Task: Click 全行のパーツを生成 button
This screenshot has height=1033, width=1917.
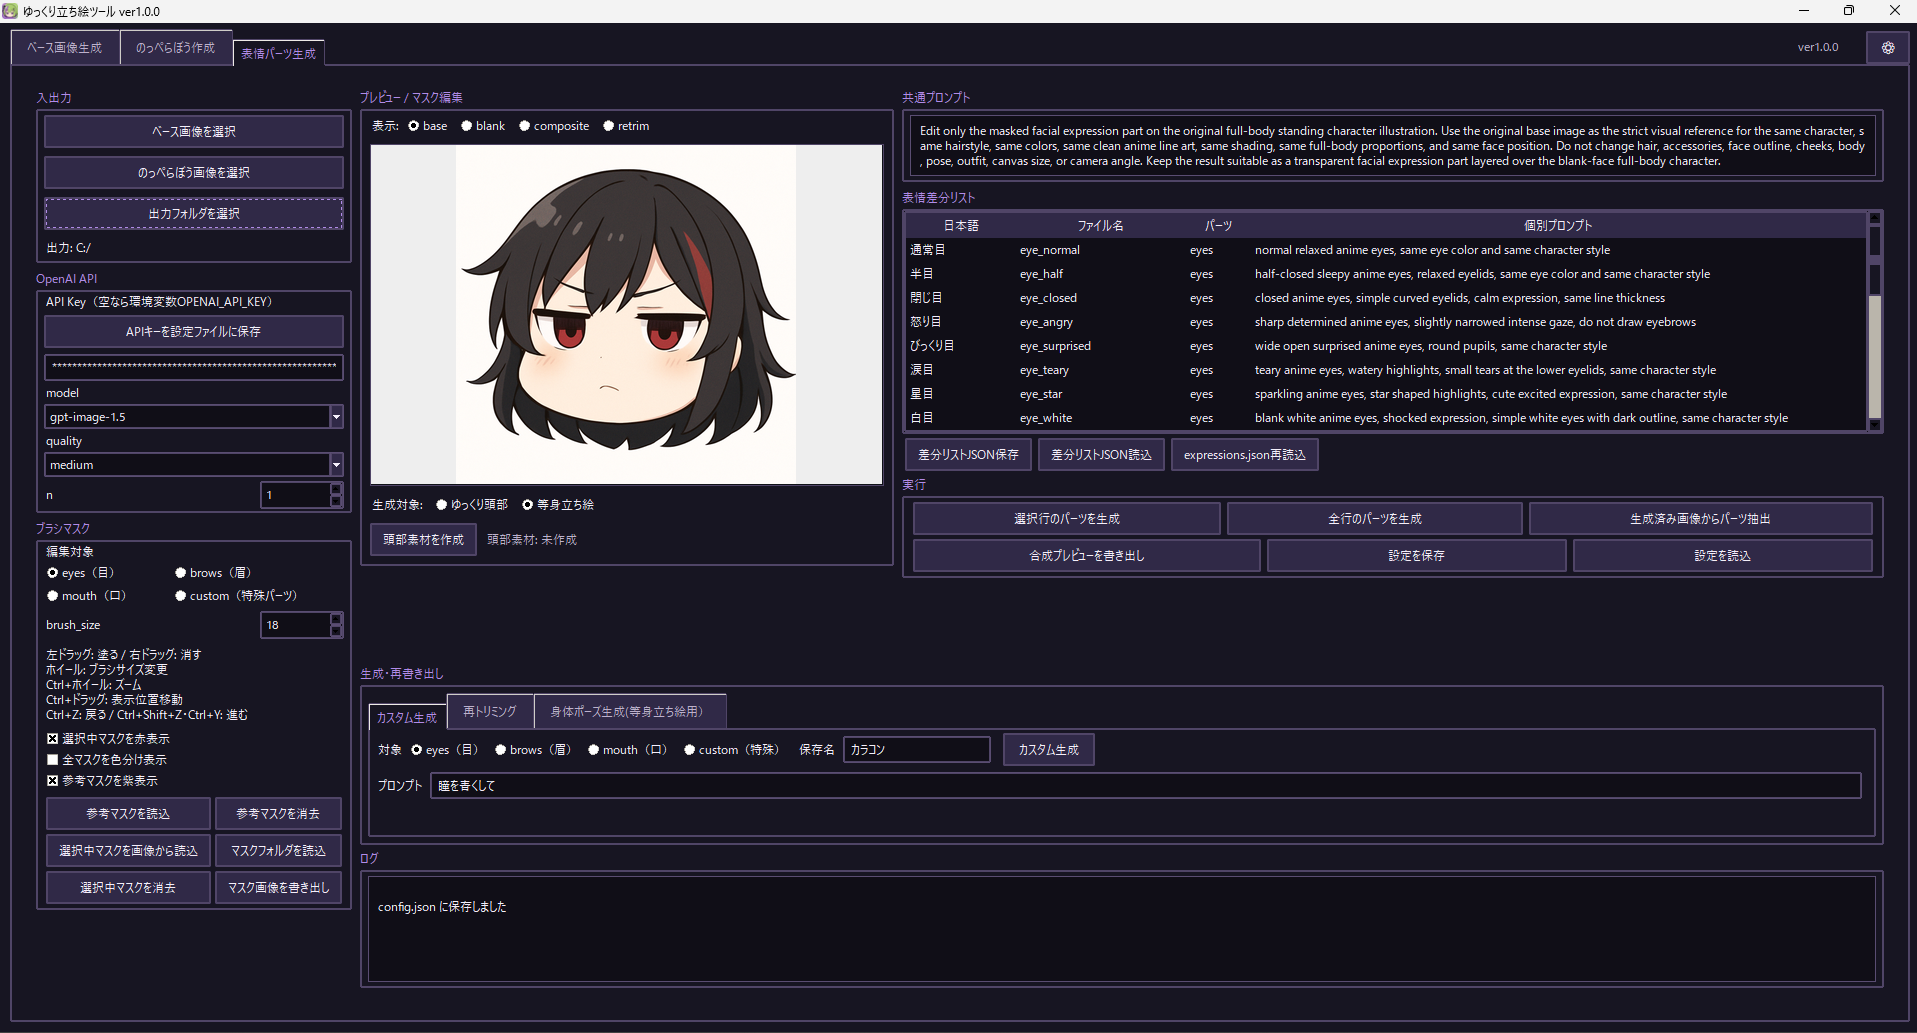Action: point(1375,519)
